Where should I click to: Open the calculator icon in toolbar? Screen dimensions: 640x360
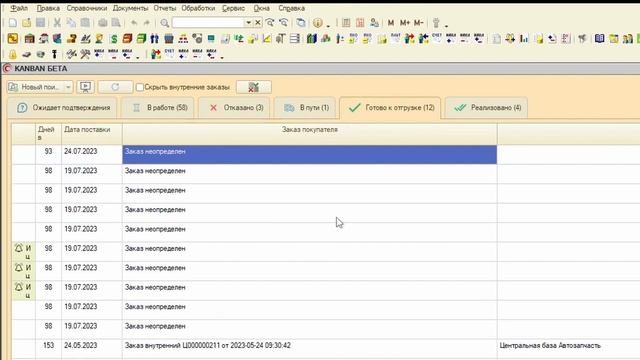(x=346, y=23)
